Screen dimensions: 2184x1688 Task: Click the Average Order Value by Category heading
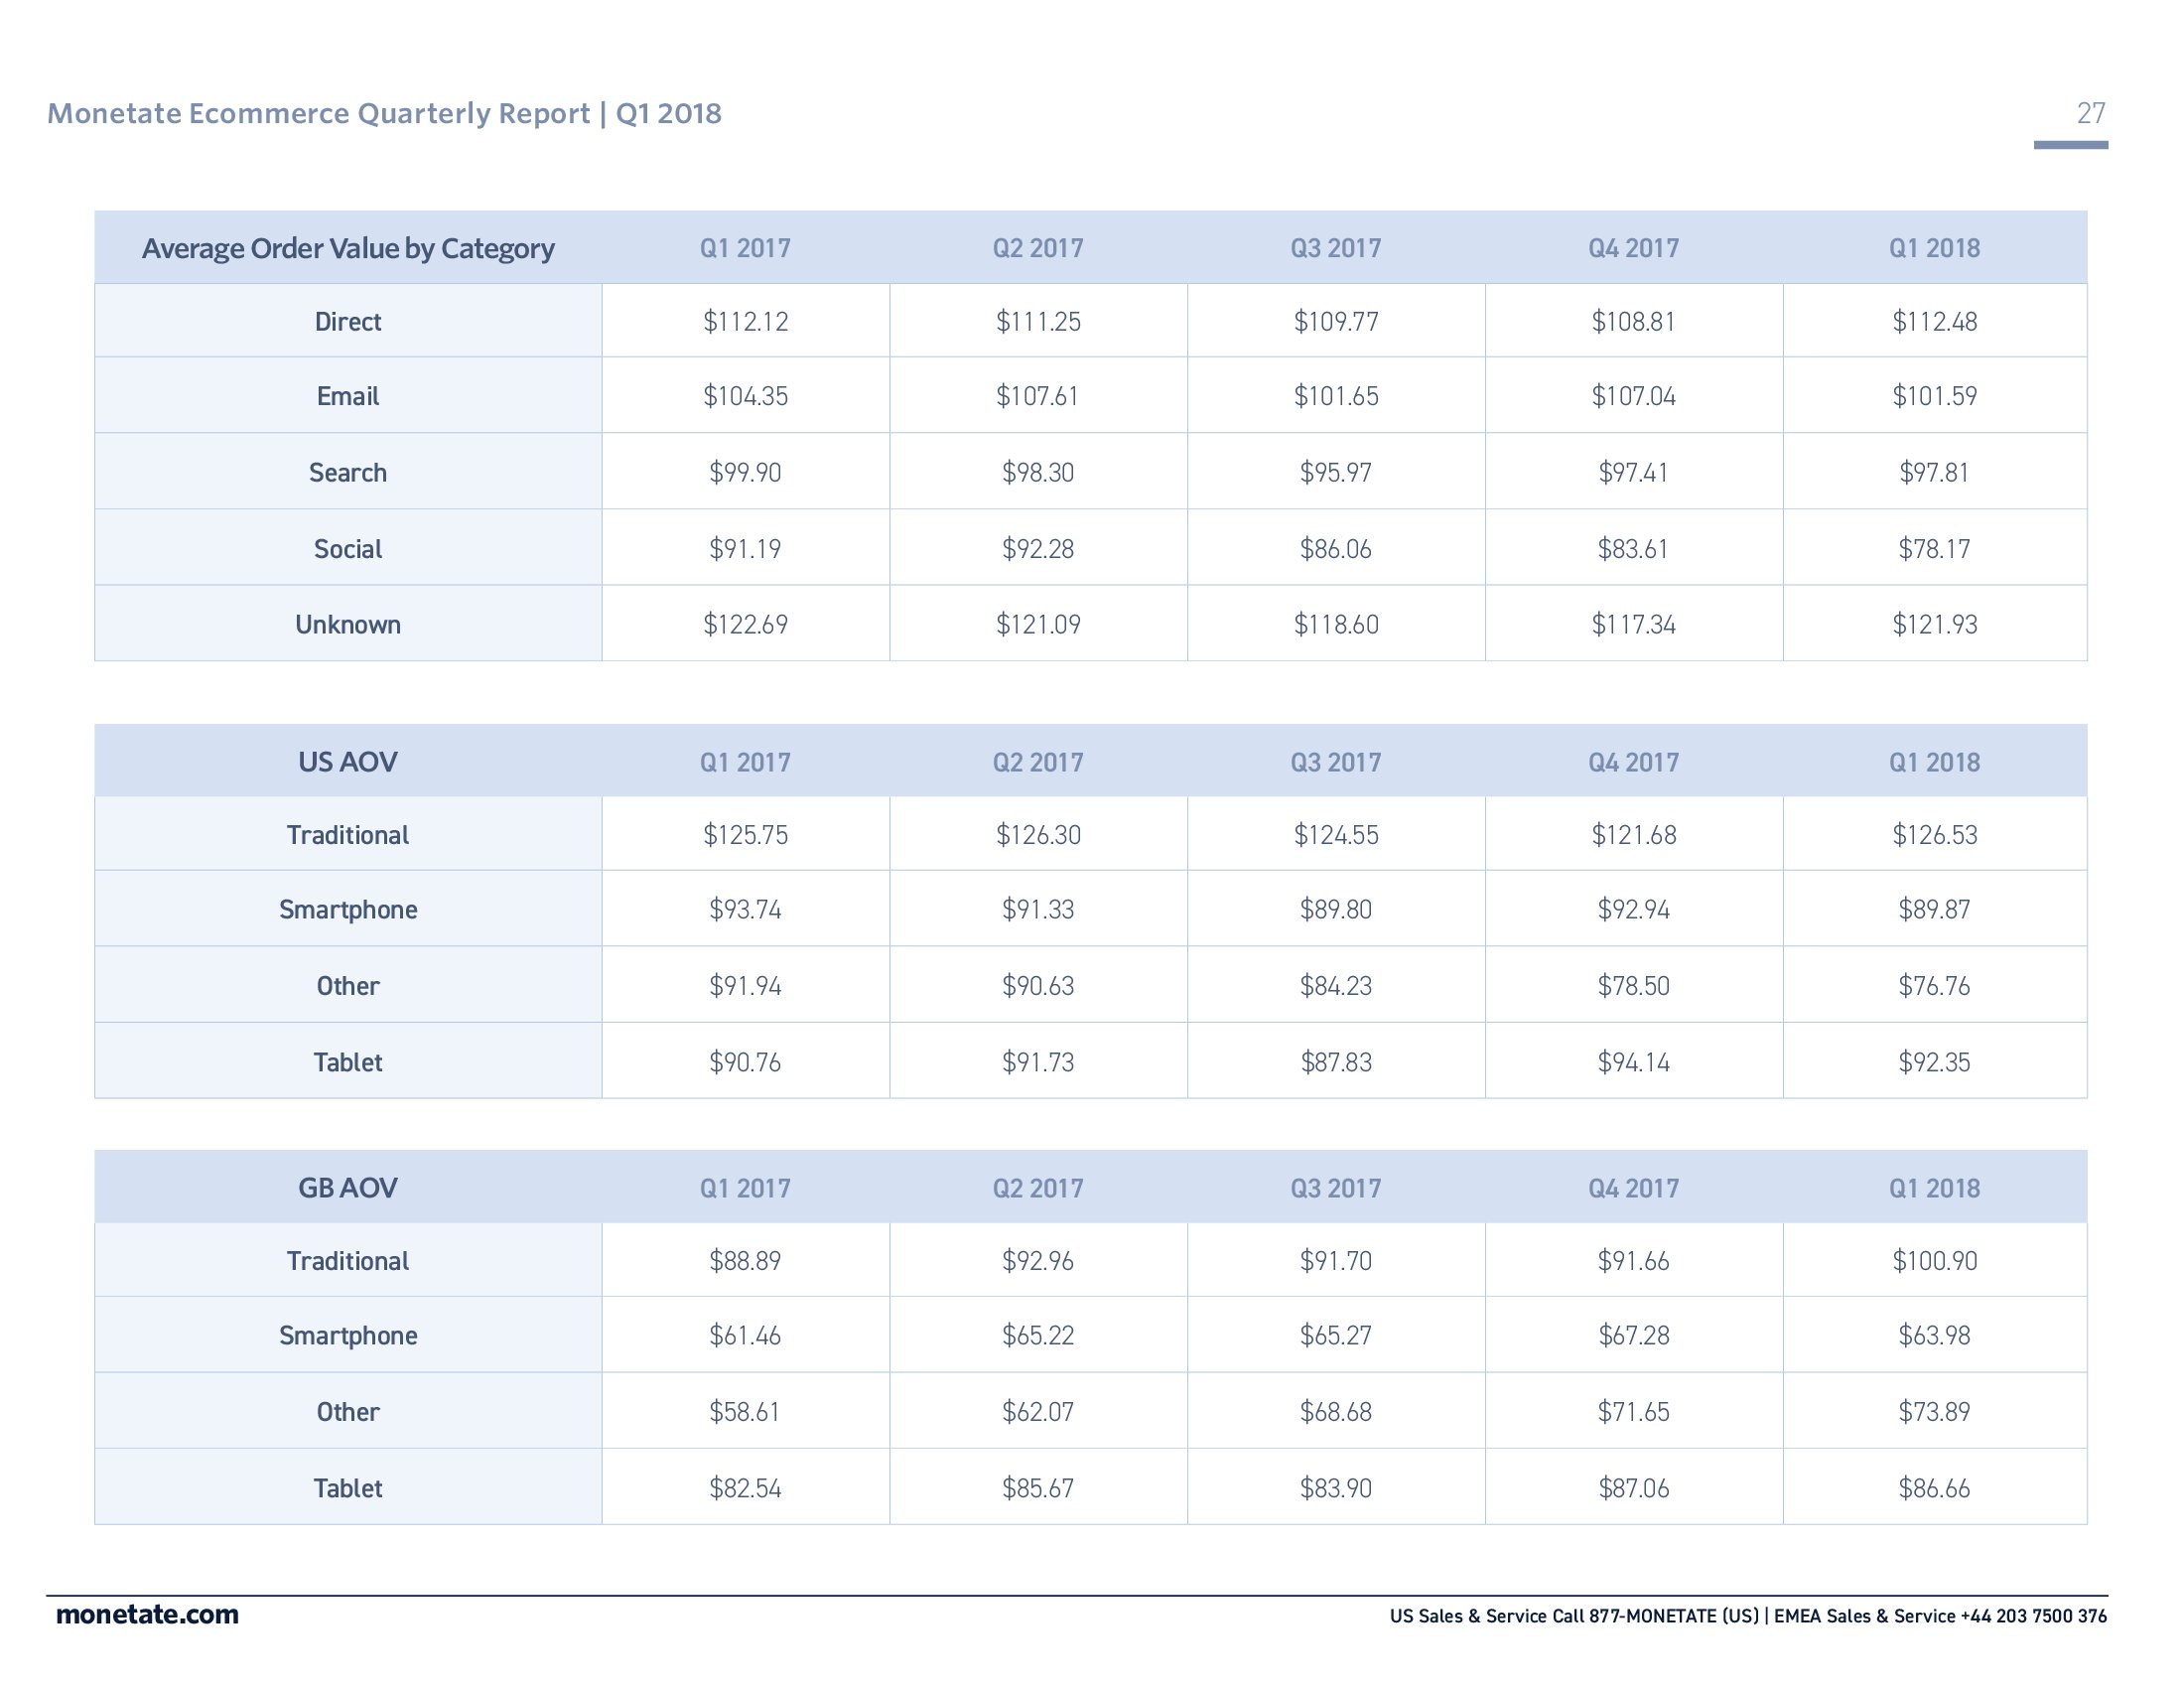348,249
